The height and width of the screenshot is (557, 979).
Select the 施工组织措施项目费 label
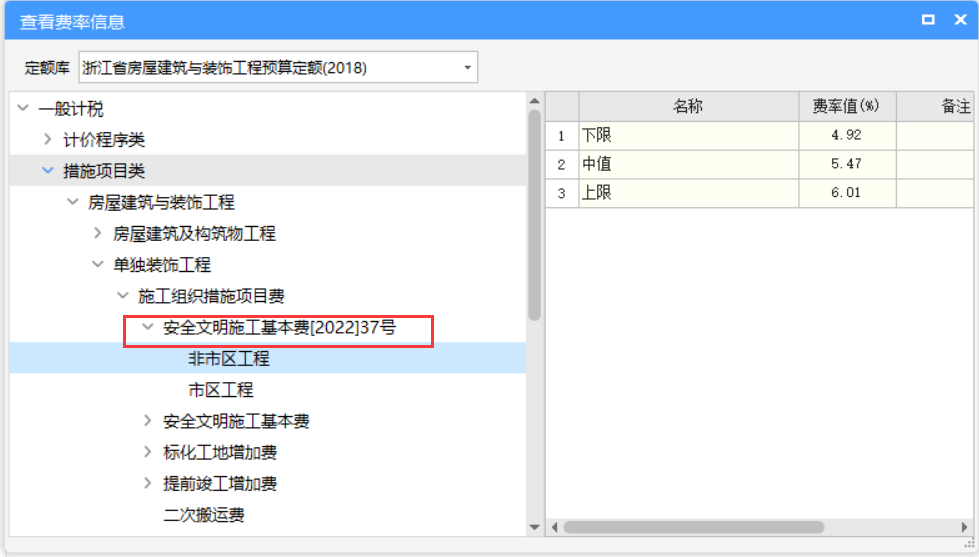tap(211, 296)
